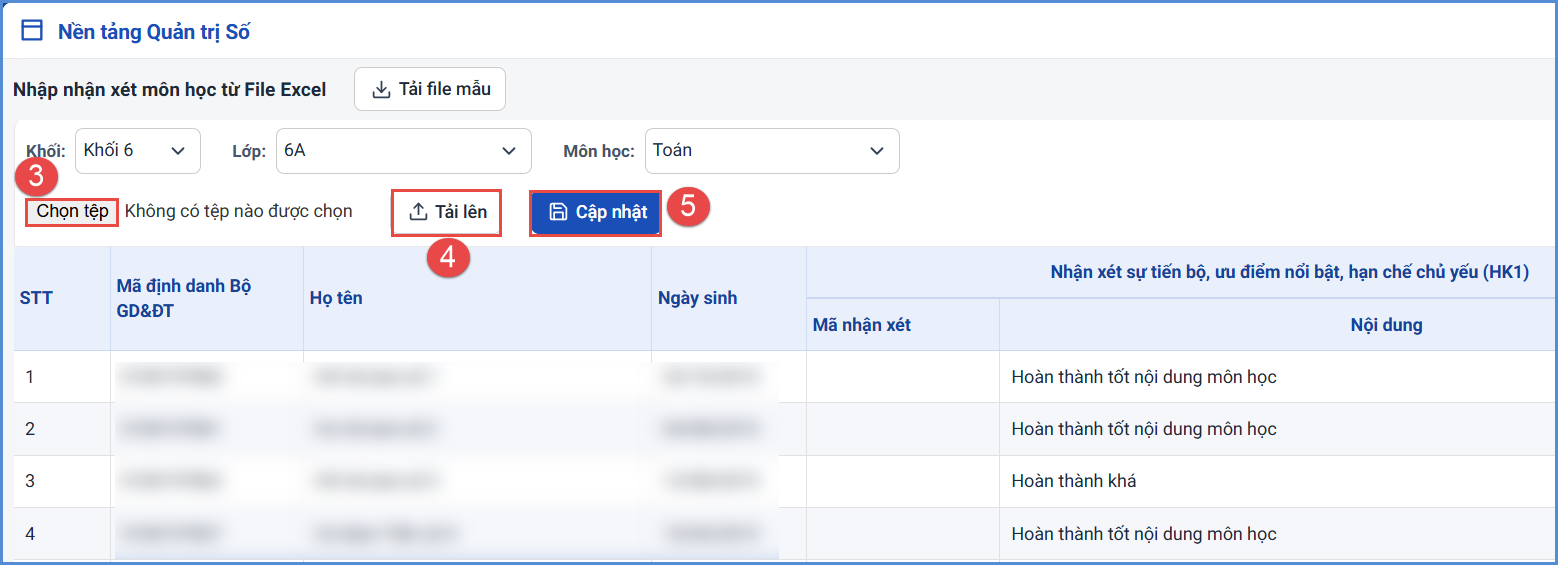Click the chevron arrow of the Khối selector
Image resolution: width=1558 pixels, height=565 pixels.
(x=178, y=151)
